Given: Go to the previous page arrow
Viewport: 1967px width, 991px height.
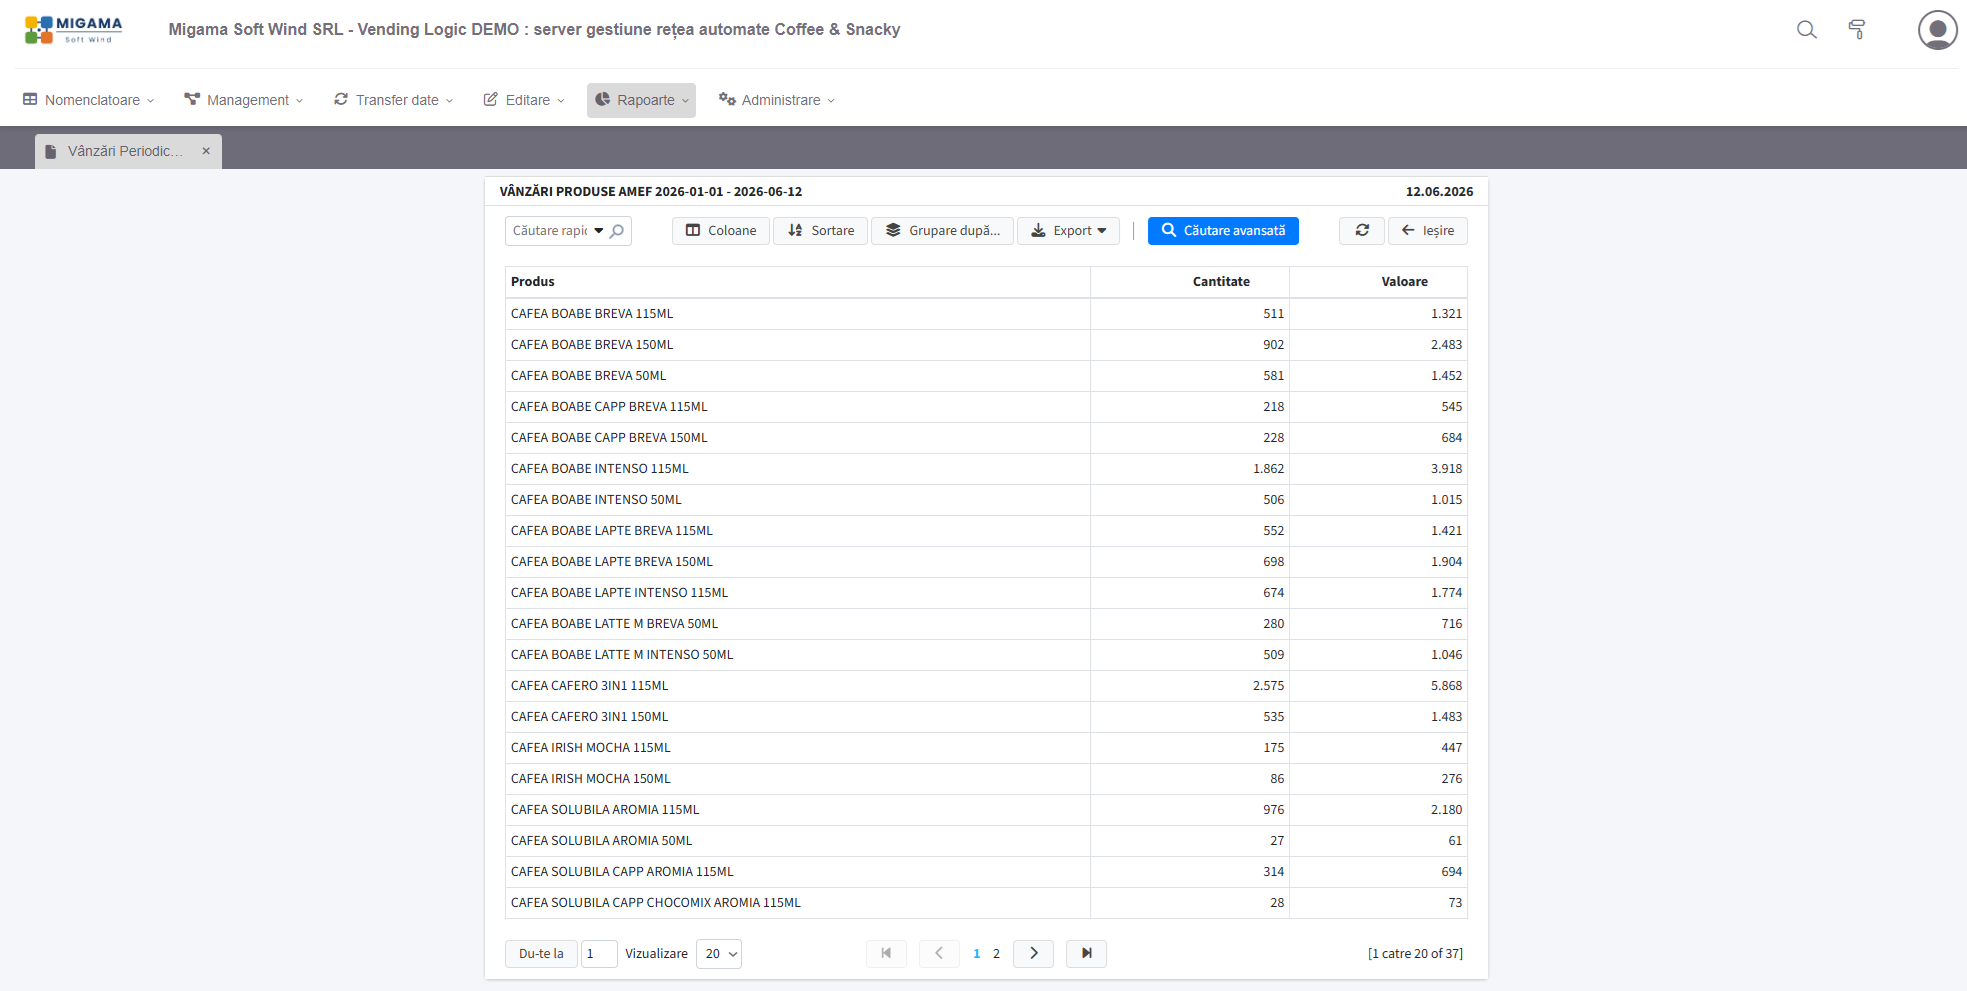Looking at the screenshot, I should coord(939,954).
